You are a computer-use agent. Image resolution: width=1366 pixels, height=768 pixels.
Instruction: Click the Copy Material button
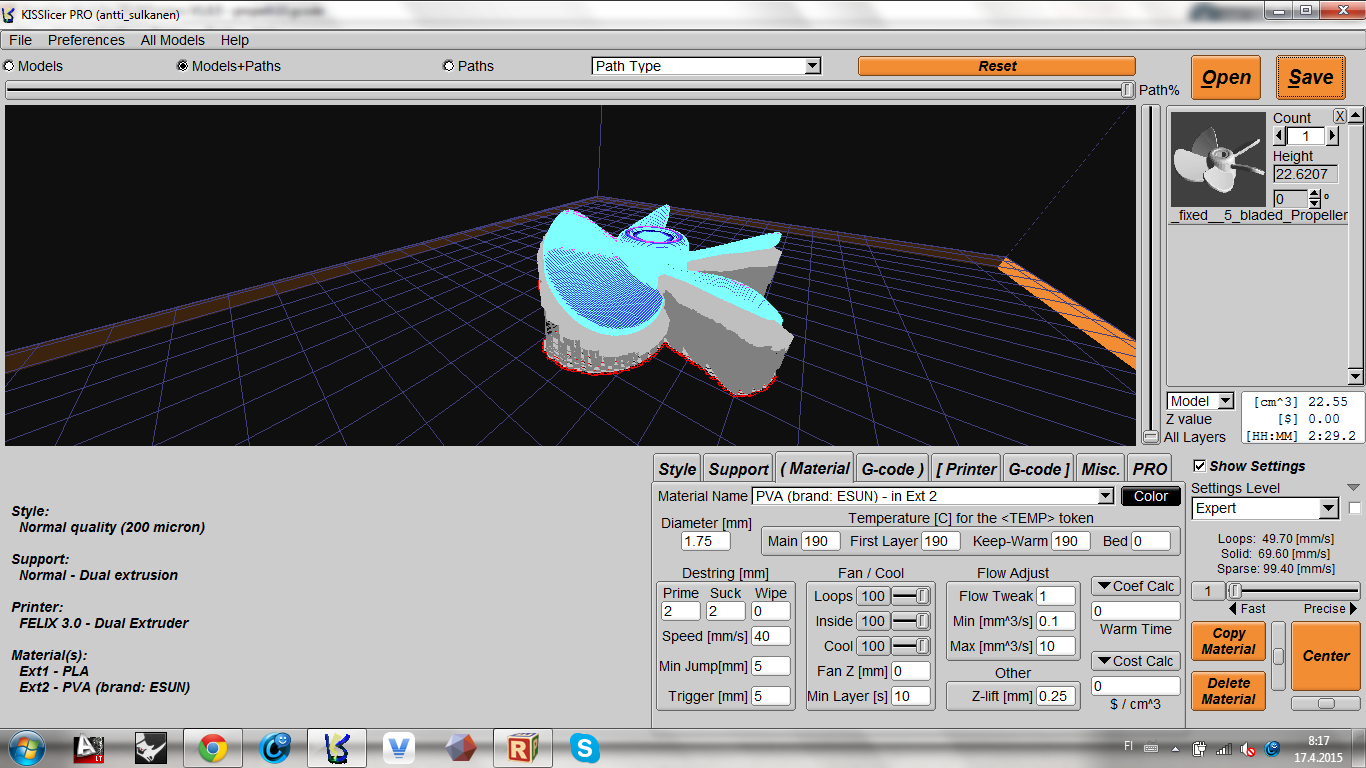[x=1228, y=641]
